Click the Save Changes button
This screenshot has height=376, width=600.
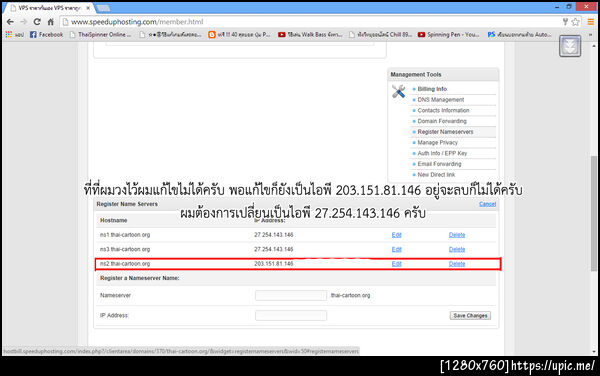470,316
